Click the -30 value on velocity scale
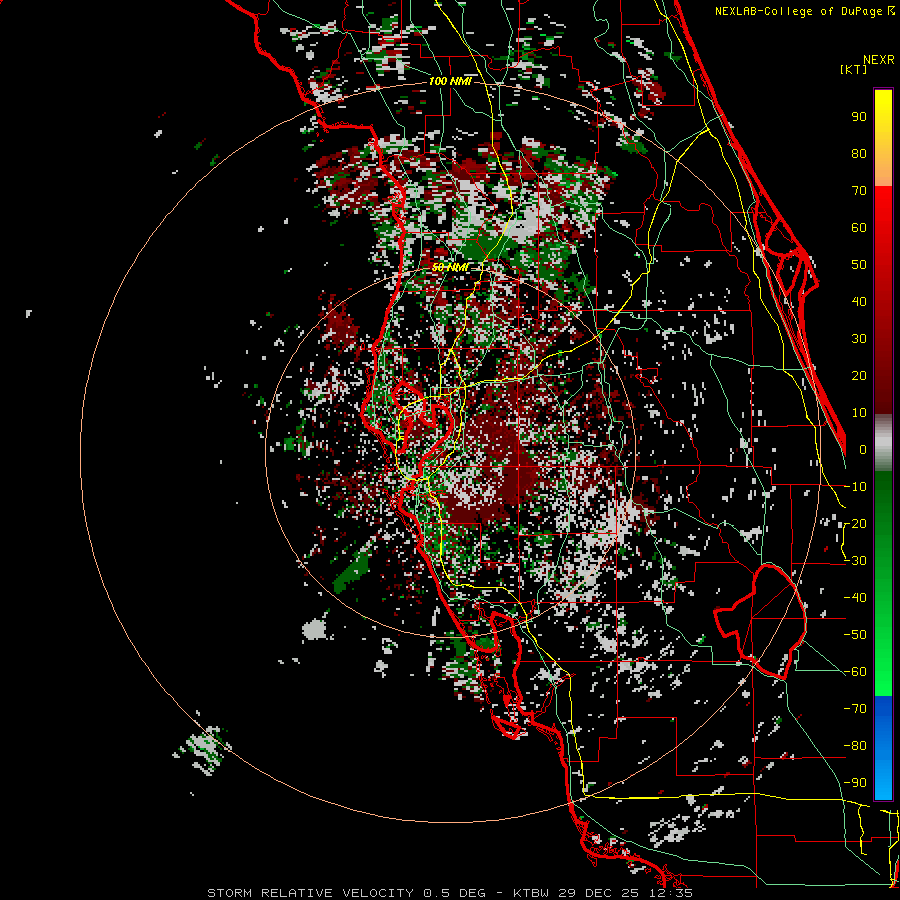 pyautogui.click(x=855, y=561)
